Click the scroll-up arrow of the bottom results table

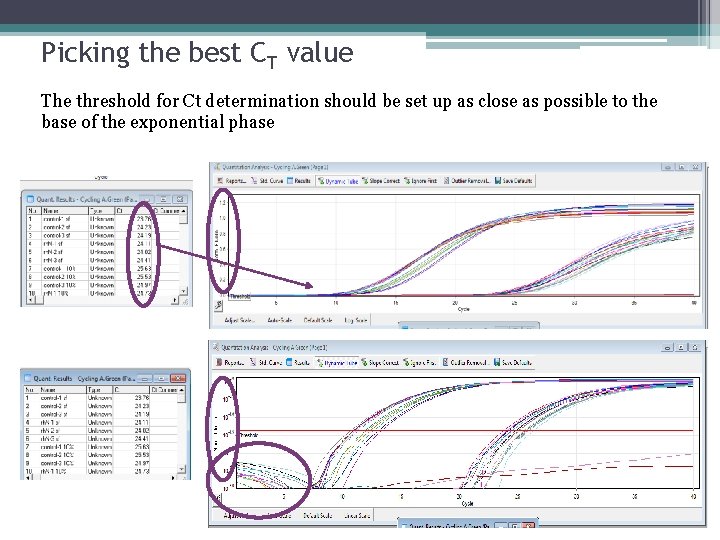pos(181,389)
